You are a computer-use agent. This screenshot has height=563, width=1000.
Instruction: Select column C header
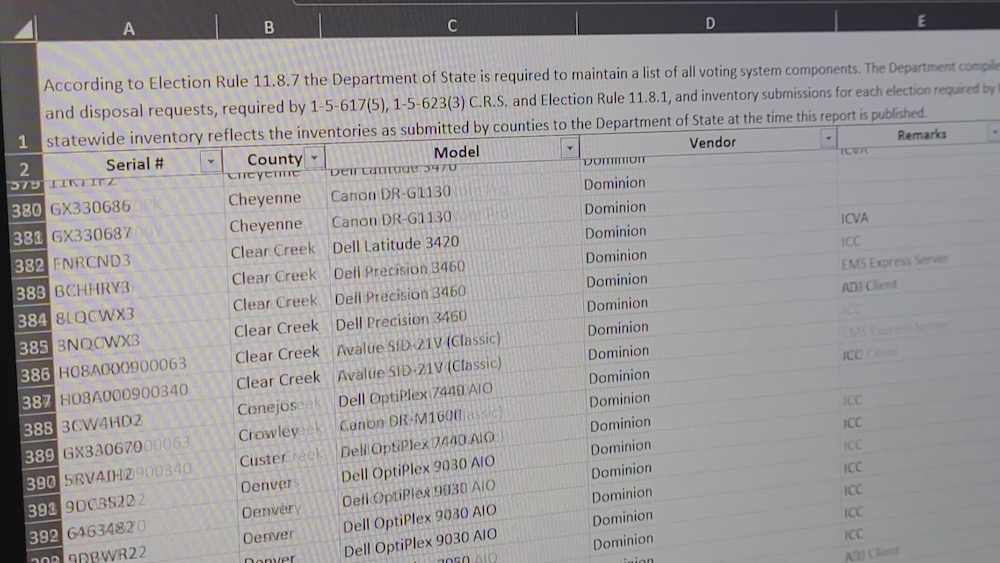(x=452, y=25)
